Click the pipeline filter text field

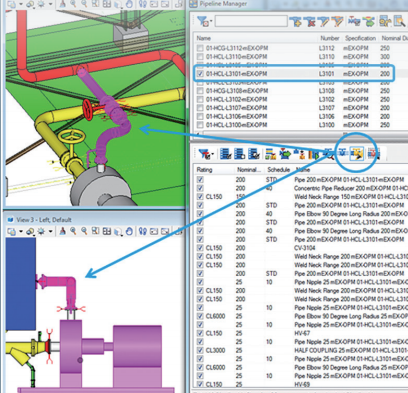tap(251, 22)
